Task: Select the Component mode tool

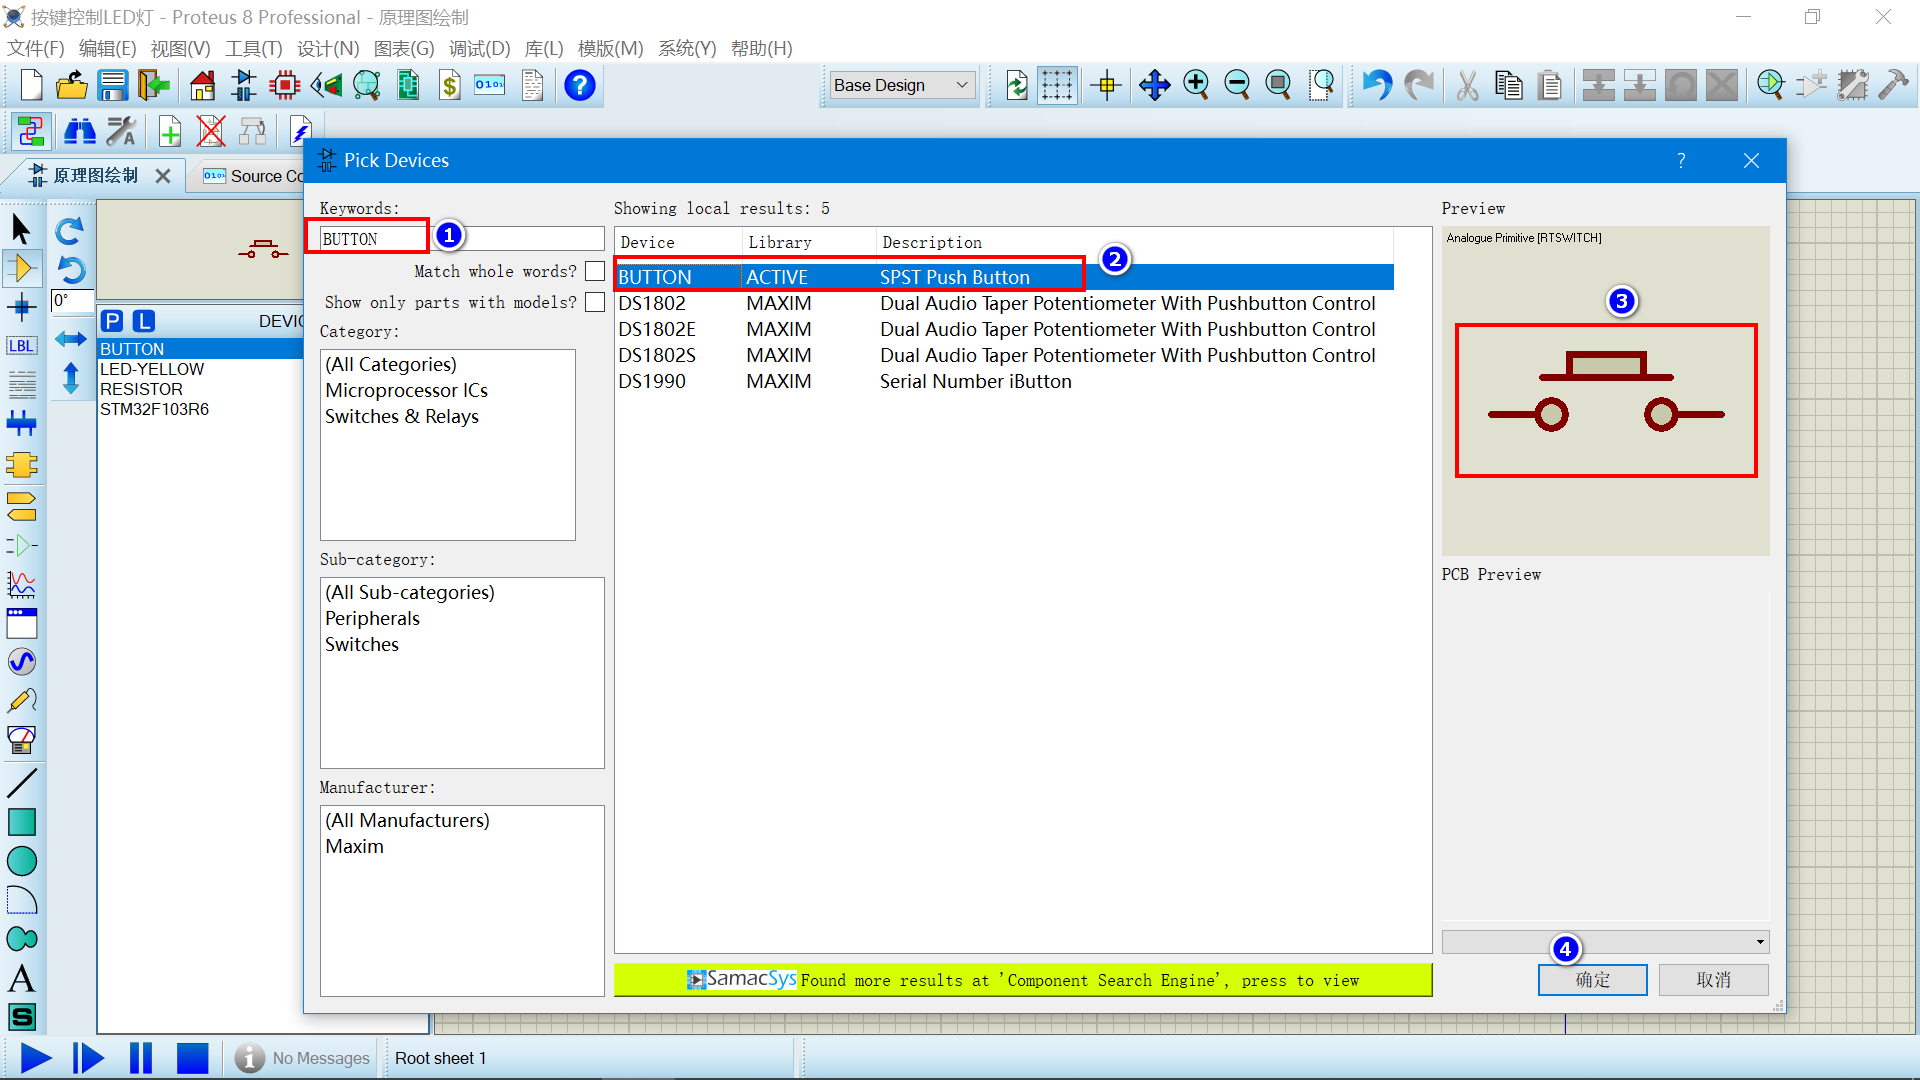Action: (x=22, y=268)
